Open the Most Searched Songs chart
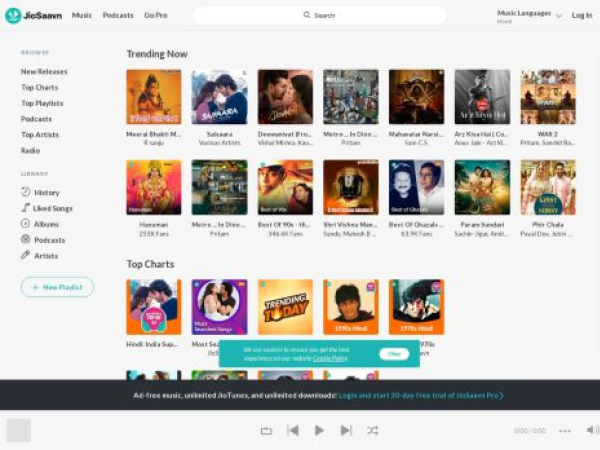This screenshot has height=450, width=600. pyautogui.click(x=220, y=307)
